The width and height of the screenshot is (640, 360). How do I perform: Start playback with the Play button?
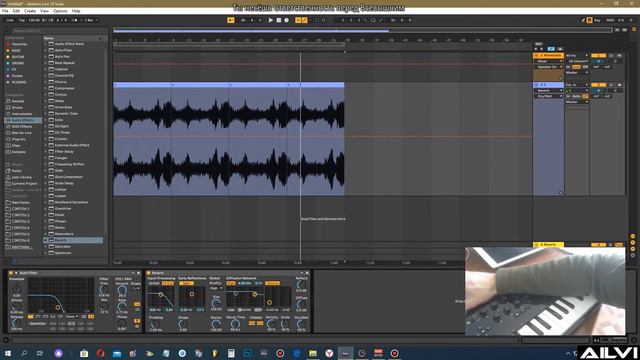point(271,20)
